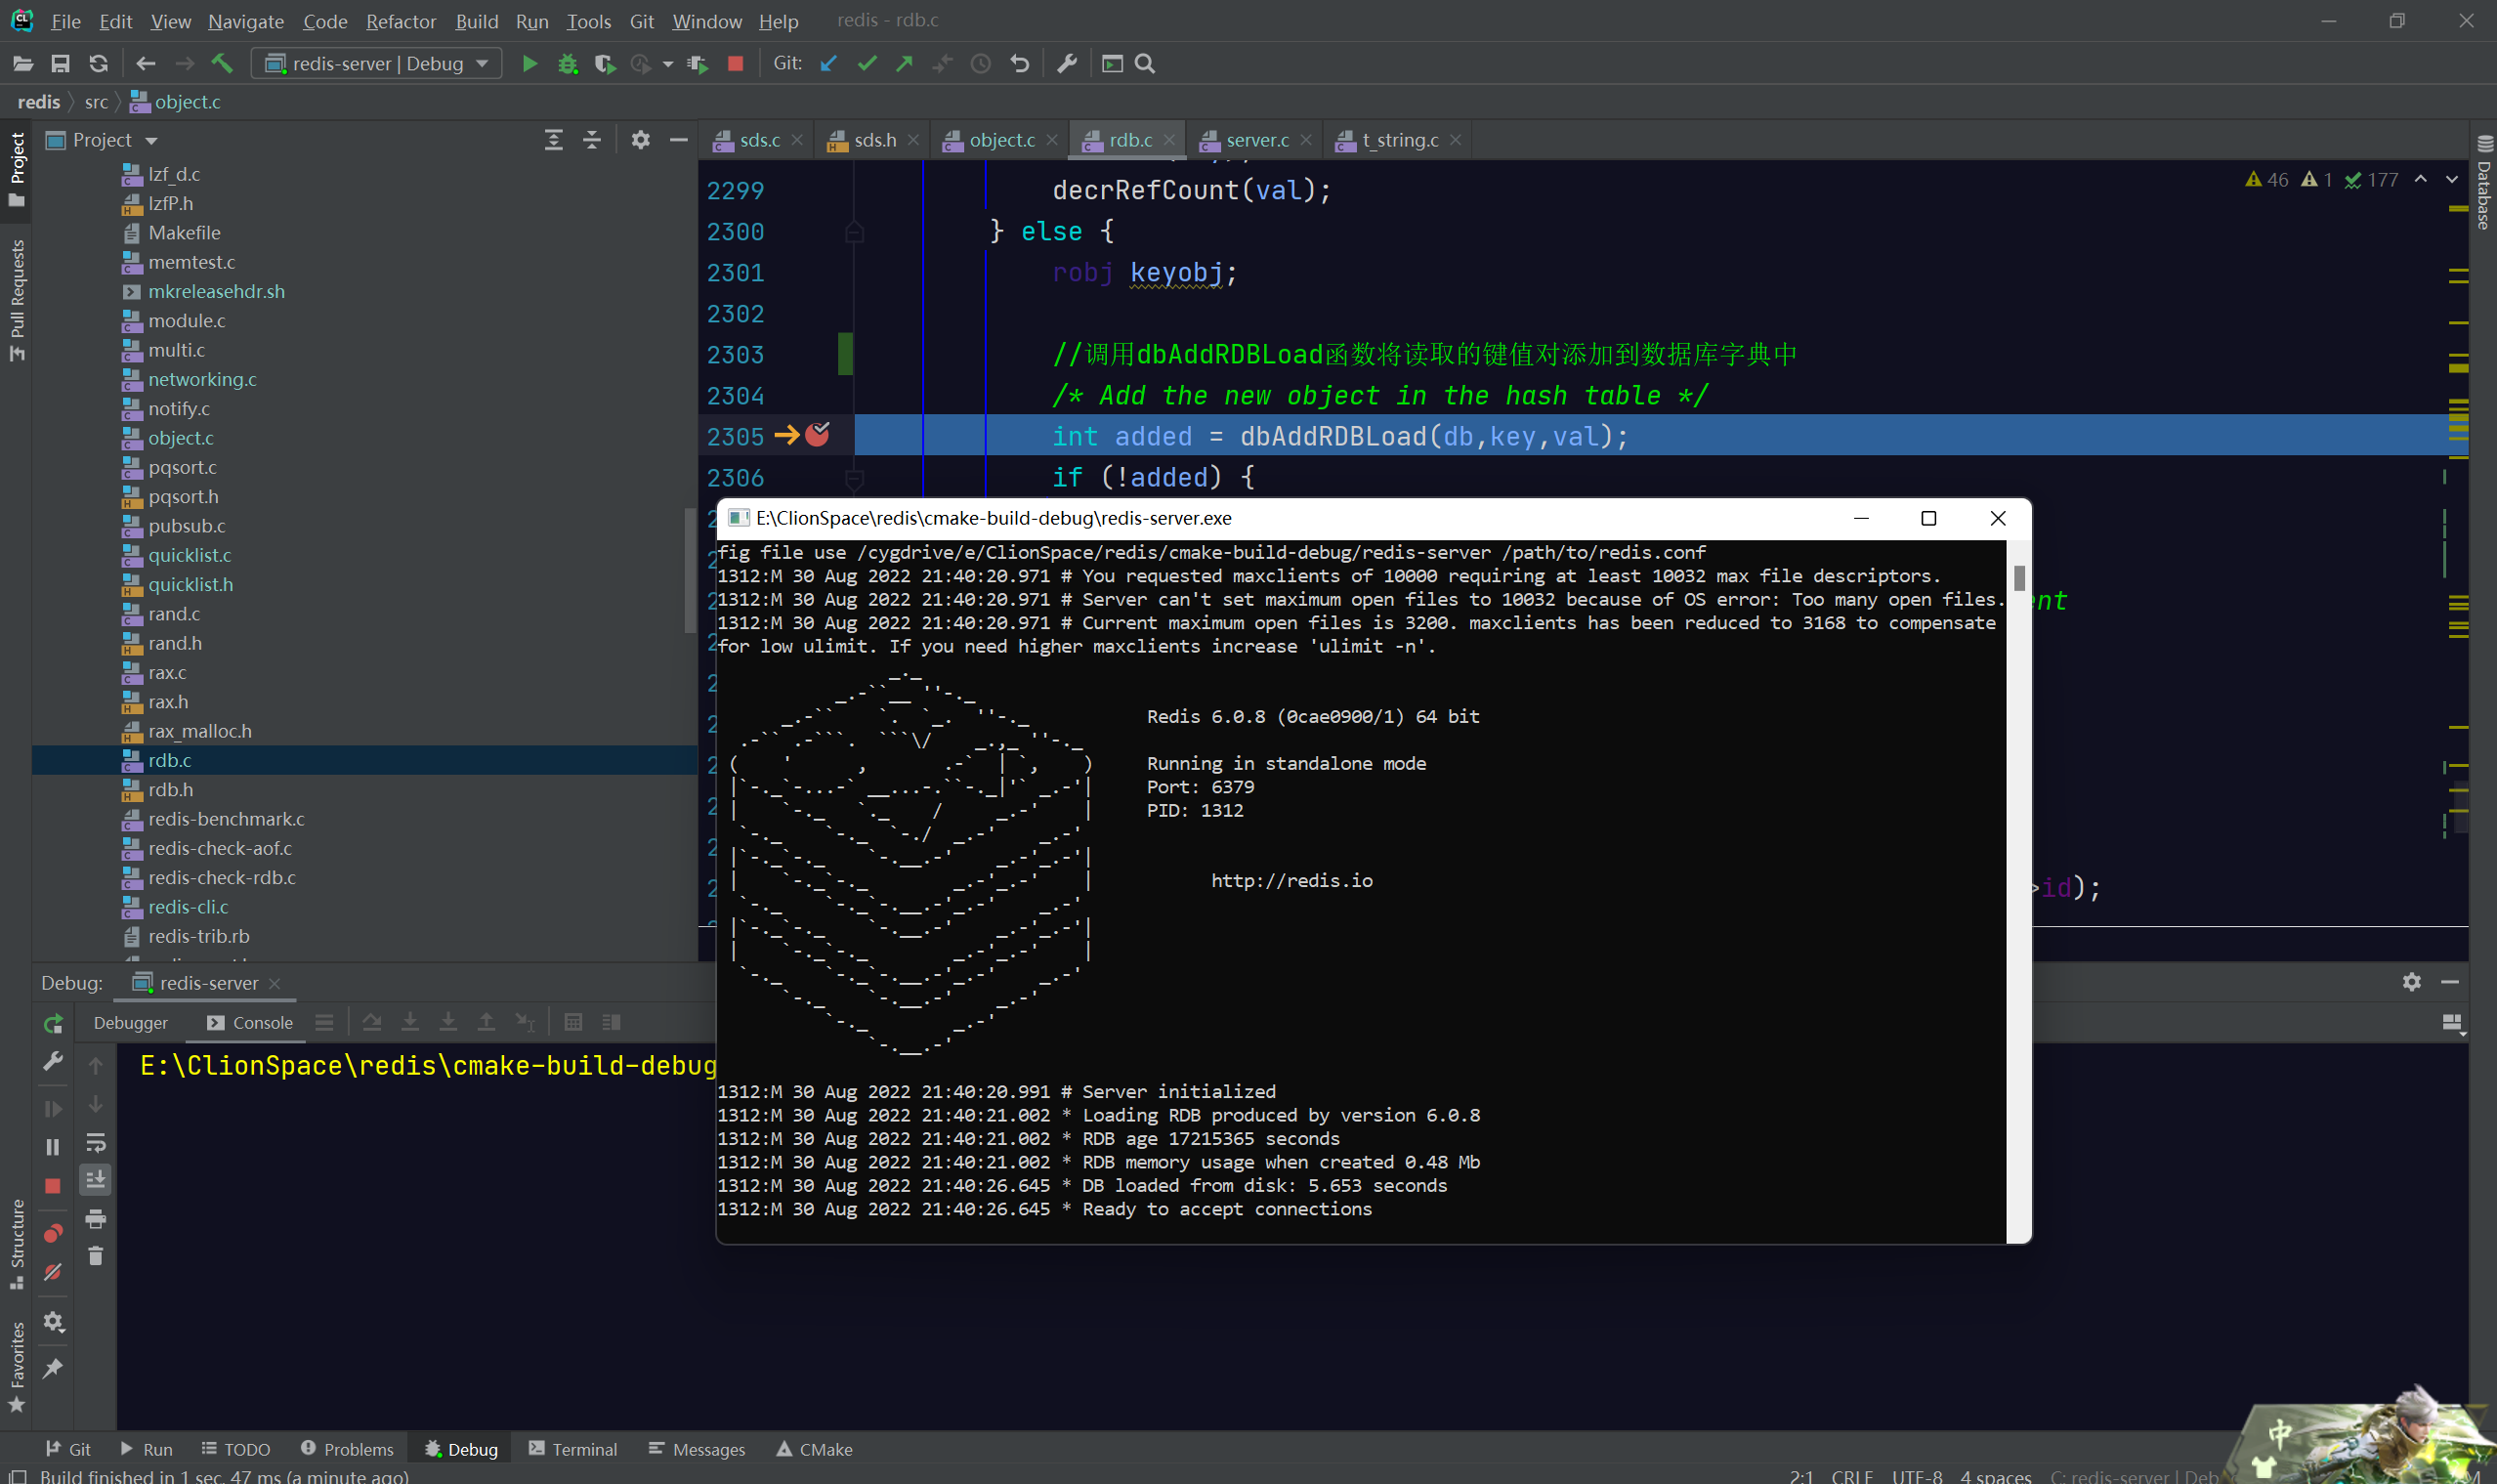This screenshot has width=2497, height=1484.
Task: Open the Project view dropdown arrow
Action: tap(151, 141)
